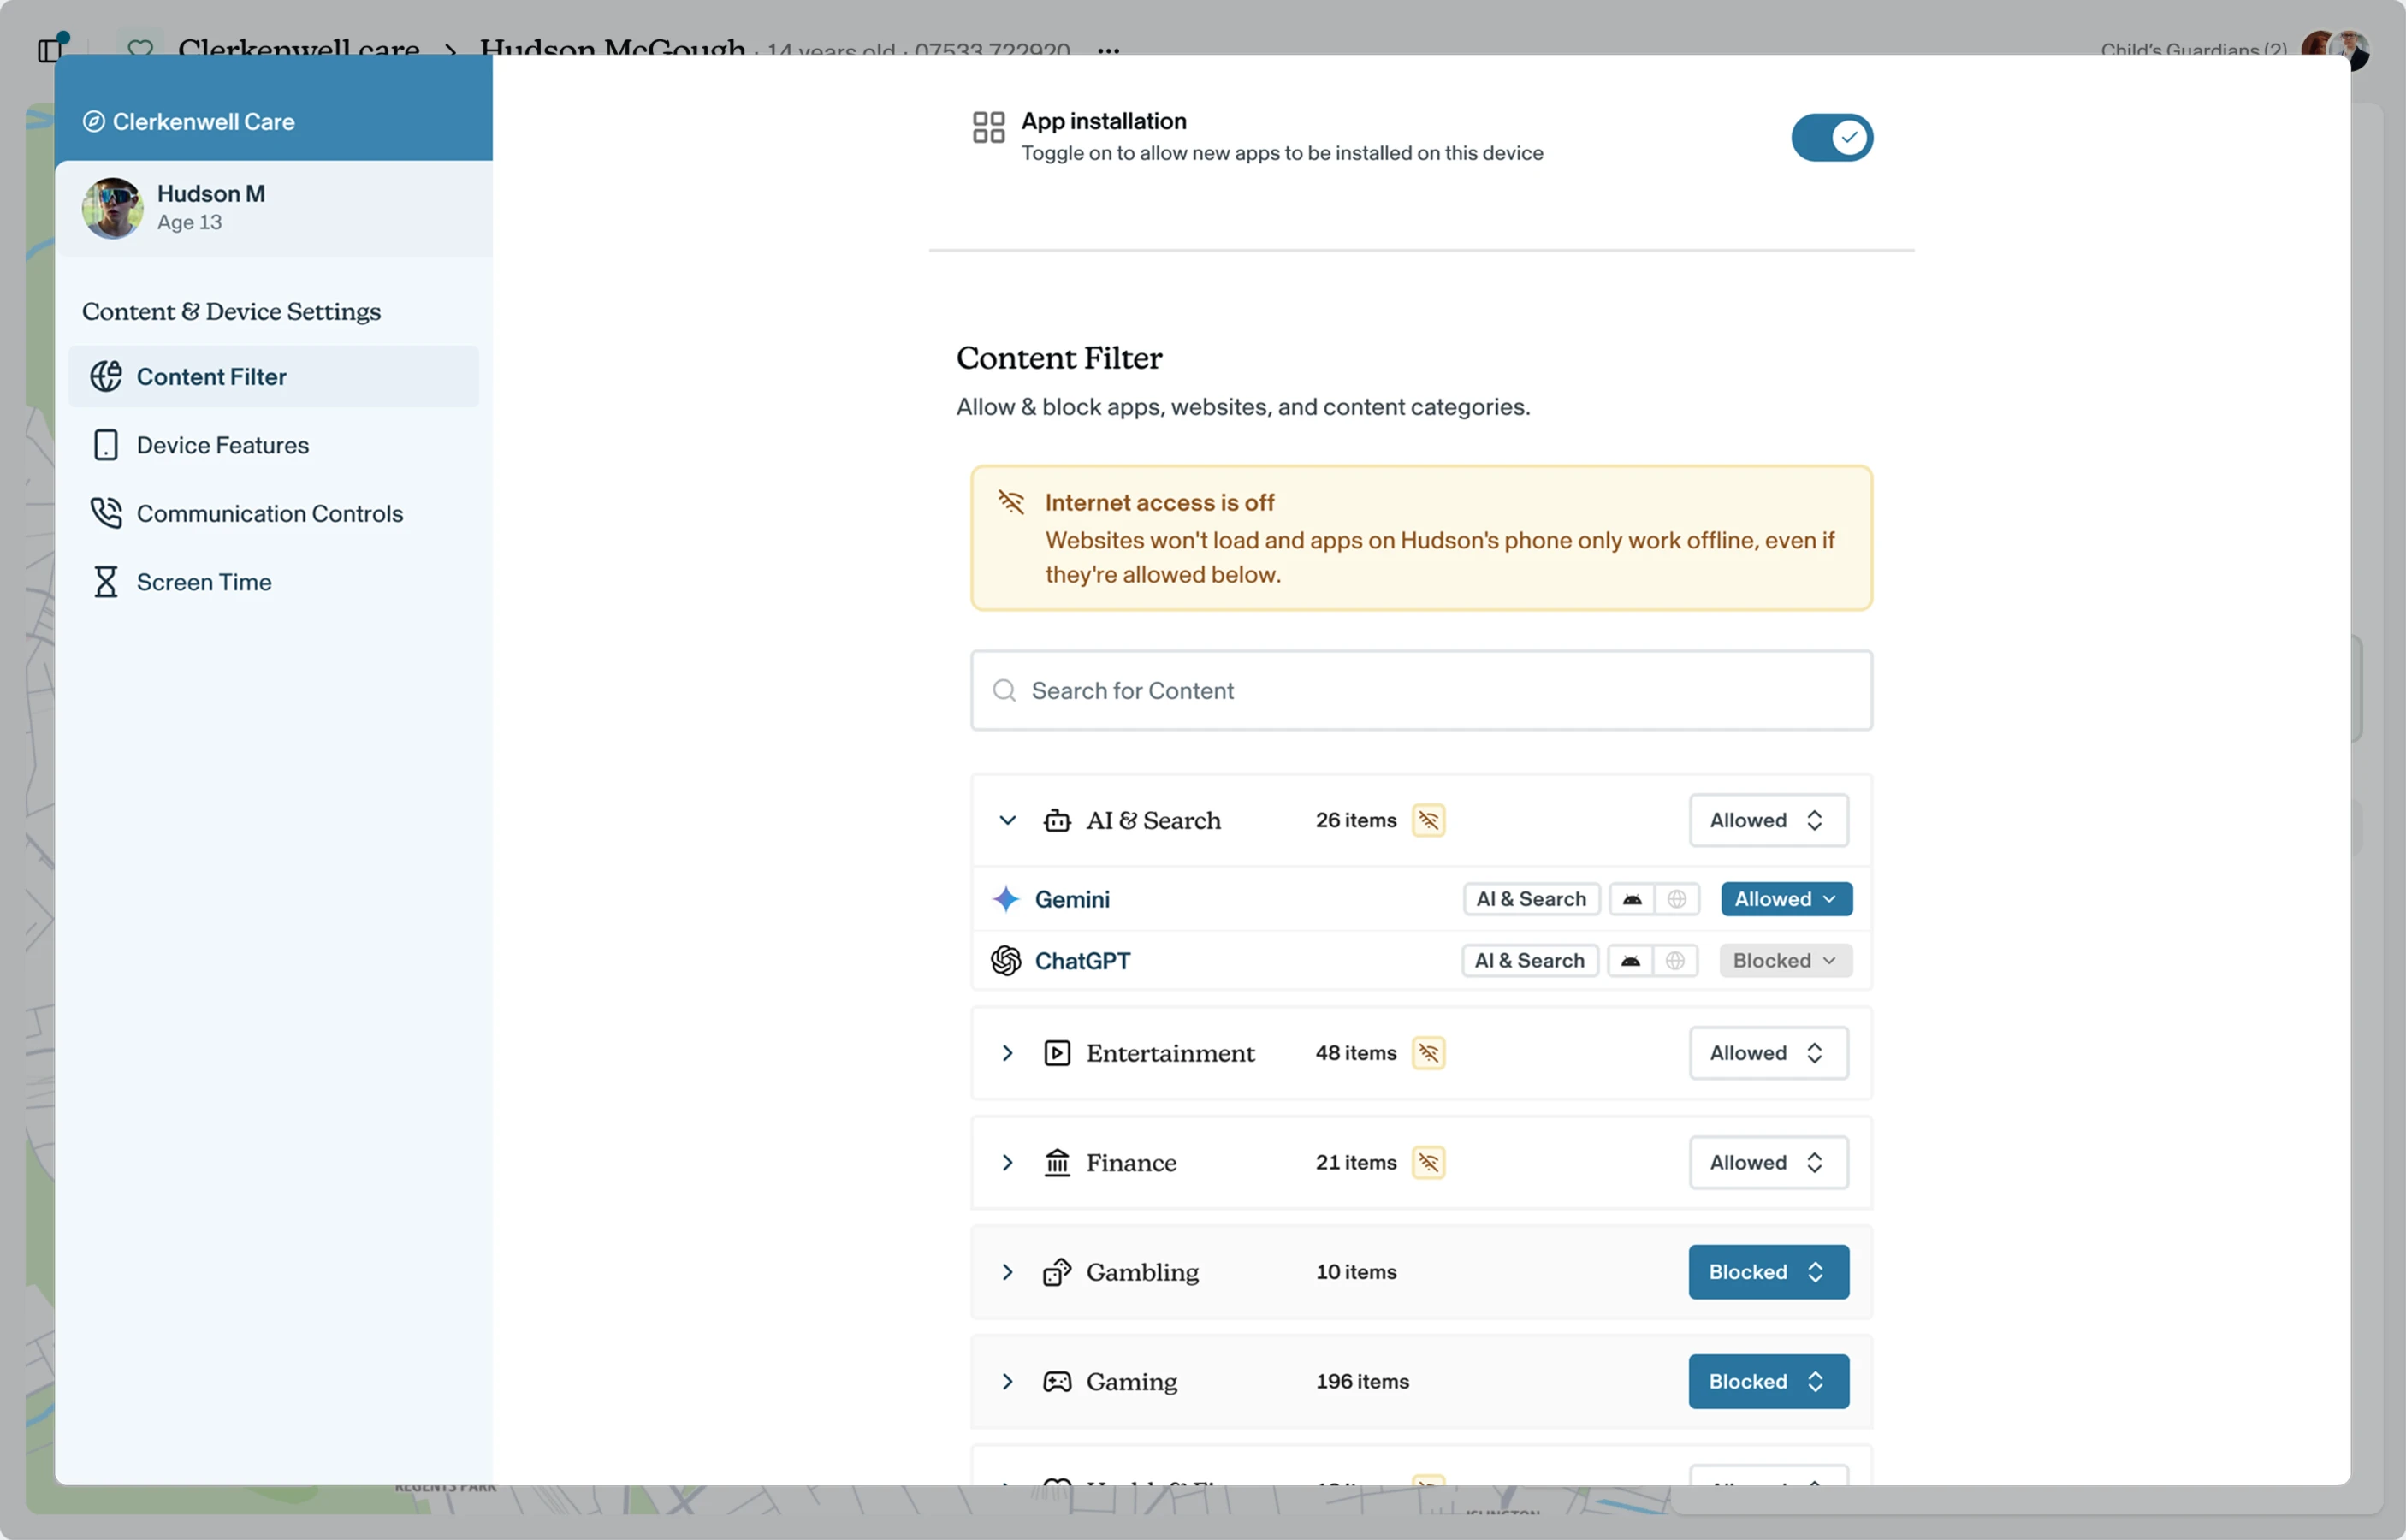The width and height of the screenshot is (2406, 1540).
Task: Click Hudson M profile photo
Action: tap(112, 208)
